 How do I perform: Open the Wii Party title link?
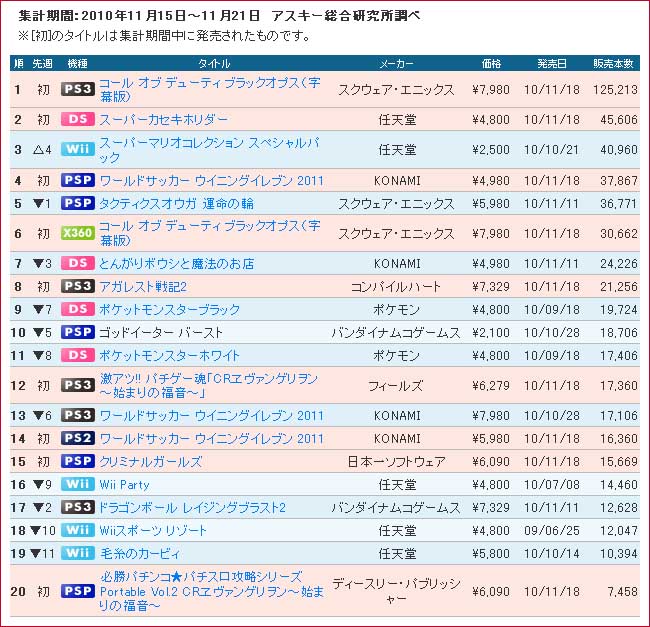pyautogui.click(x=124, y=484)
